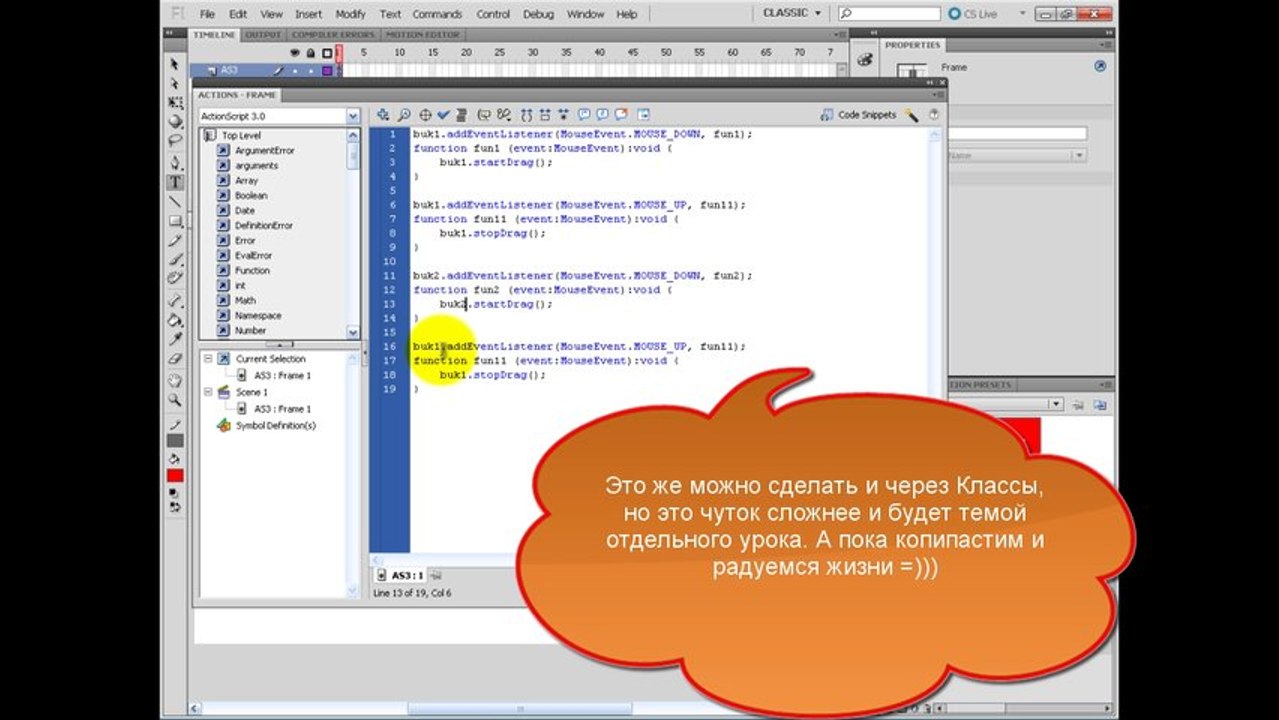This screenshot has width=1279, height=720.
Task: Open the Commands menu
Action: (x=437, y=14)
